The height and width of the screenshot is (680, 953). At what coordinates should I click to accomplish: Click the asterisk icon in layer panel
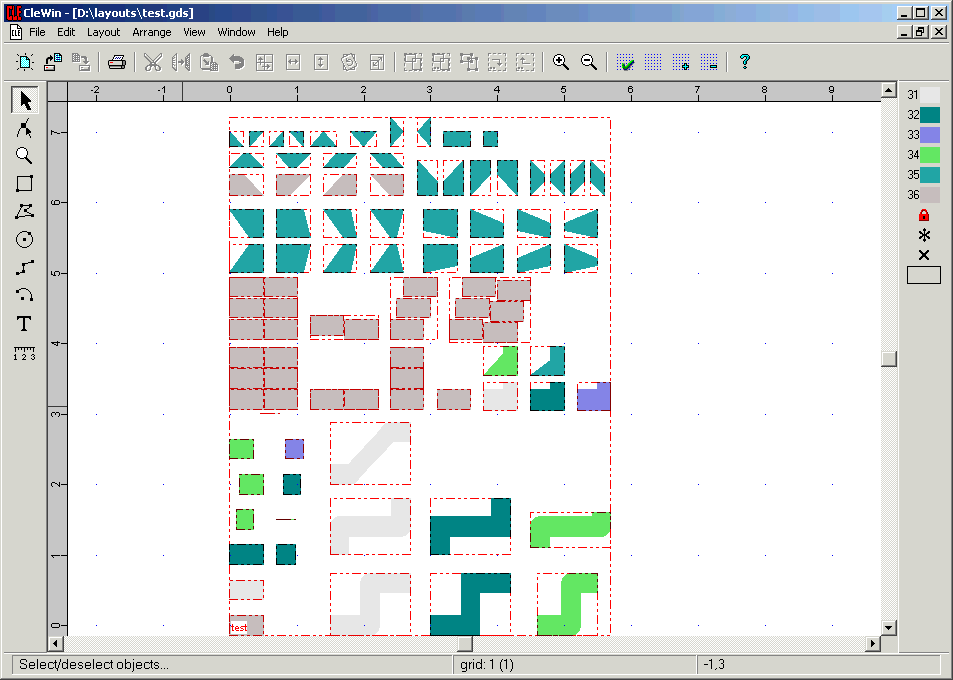tap(924, 235)
